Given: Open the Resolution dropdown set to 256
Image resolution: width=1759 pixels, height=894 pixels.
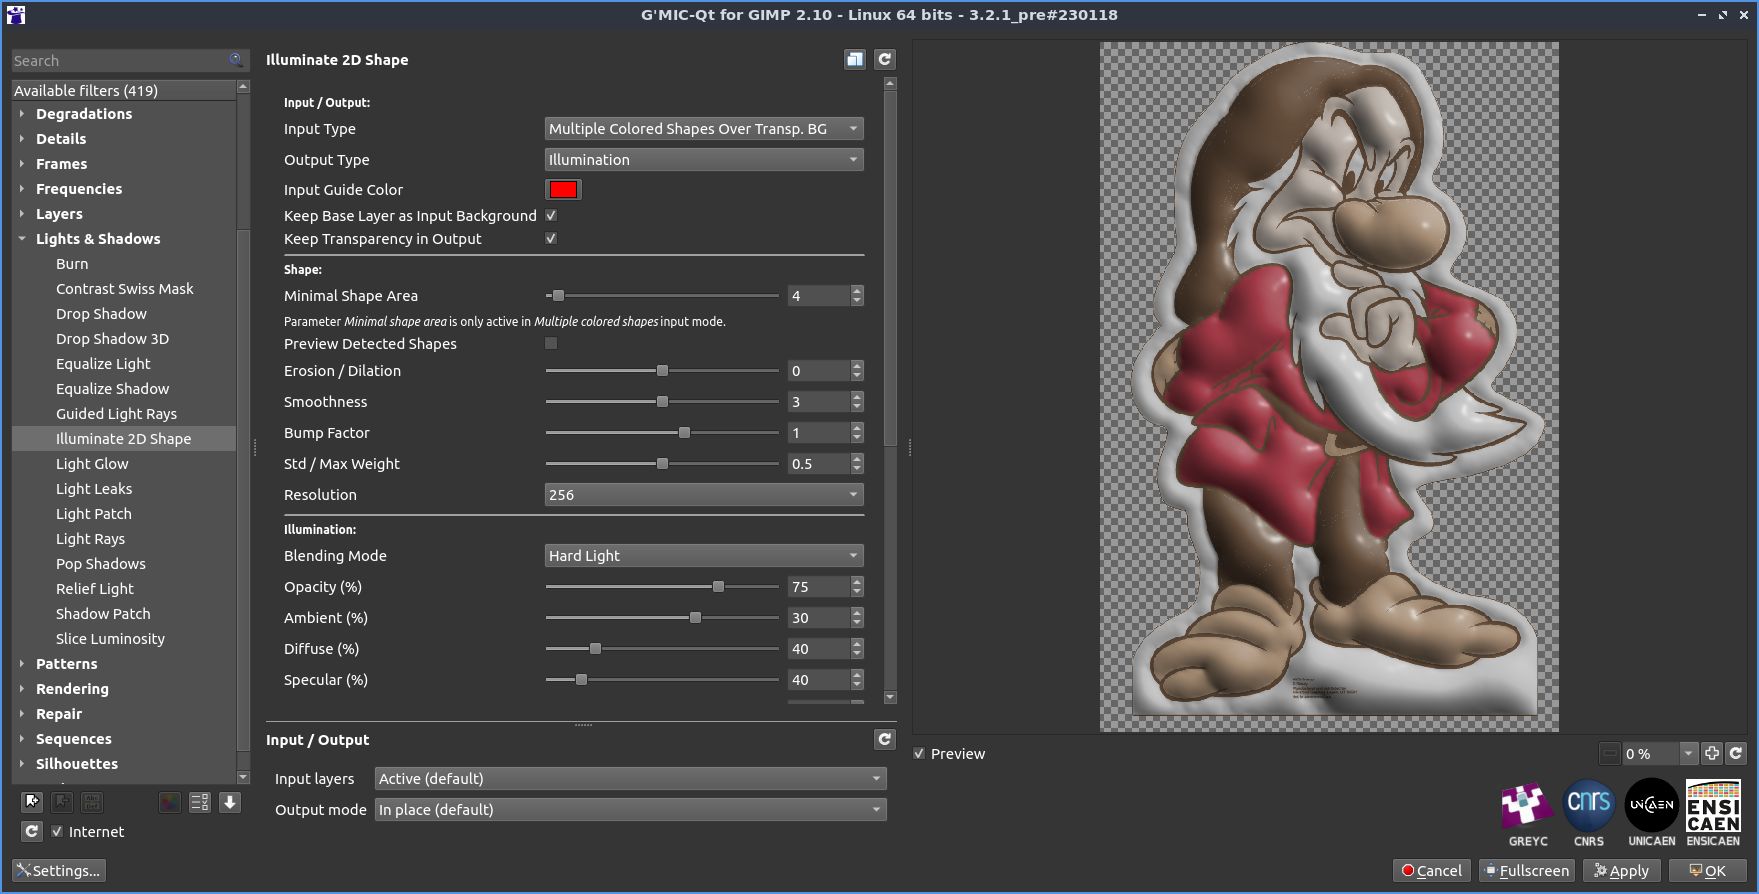Looking at the screenshot, I should (703, 495).
